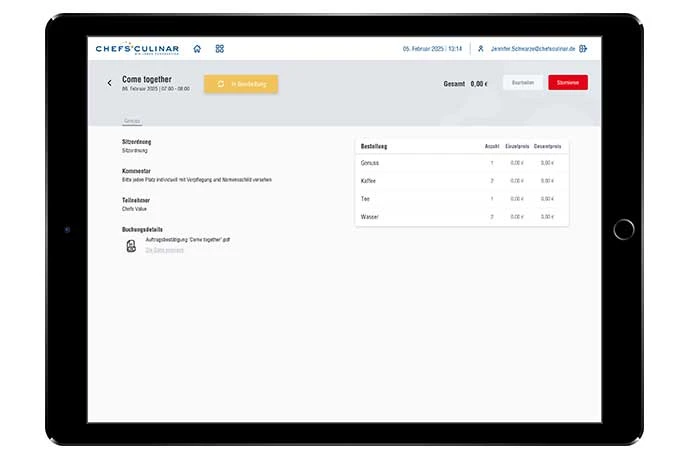This screenshot has width=690, height=460.
Task: Go back with the left arrow
Action: click(x=110, y=84)
